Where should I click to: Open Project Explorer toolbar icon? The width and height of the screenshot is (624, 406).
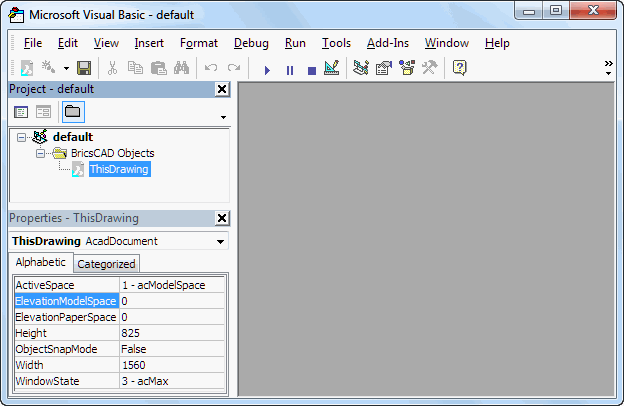tap(361, 68)
